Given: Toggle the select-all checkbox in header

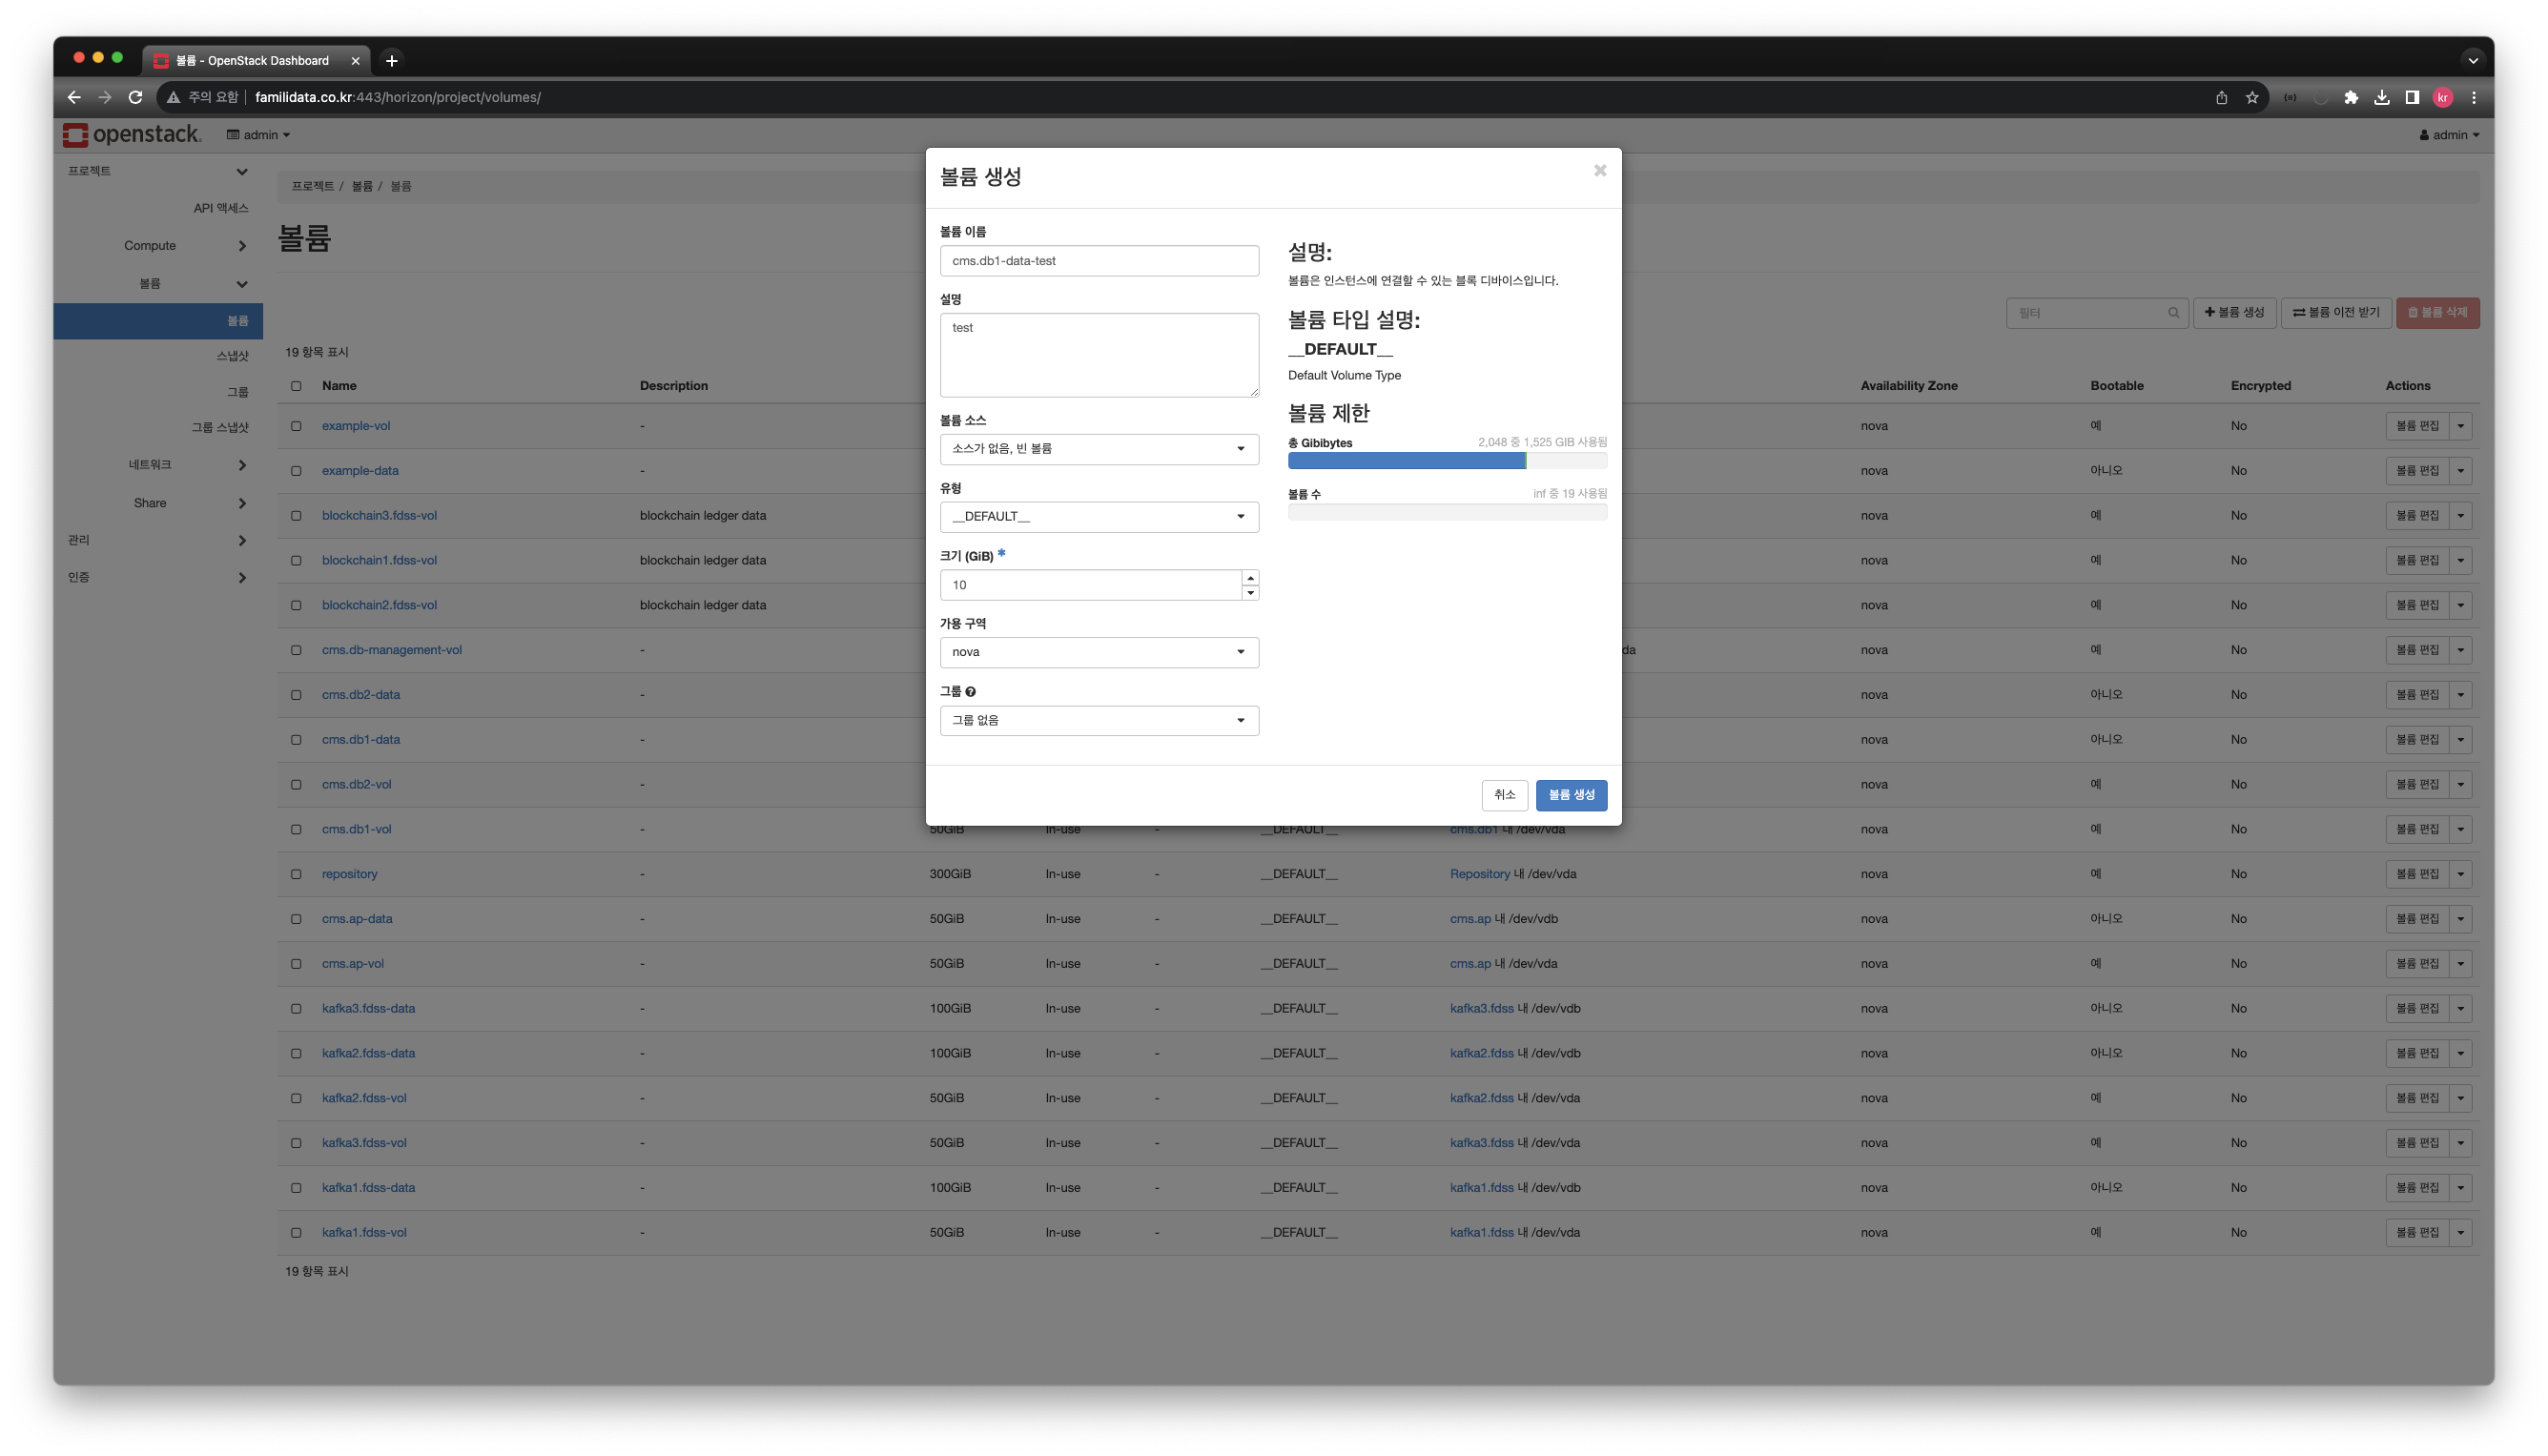Looking at the screenshot, I should coord(296,386).
